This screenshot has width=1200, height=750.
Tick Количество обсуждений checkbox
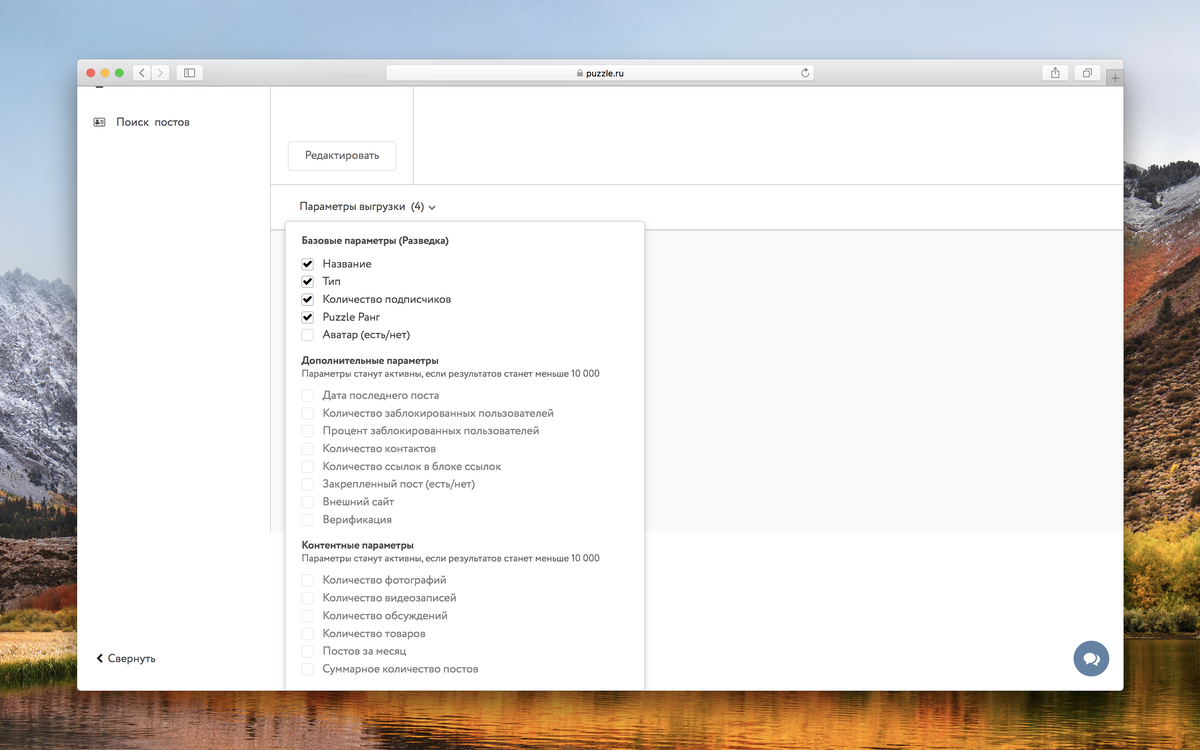click(308, 616)
